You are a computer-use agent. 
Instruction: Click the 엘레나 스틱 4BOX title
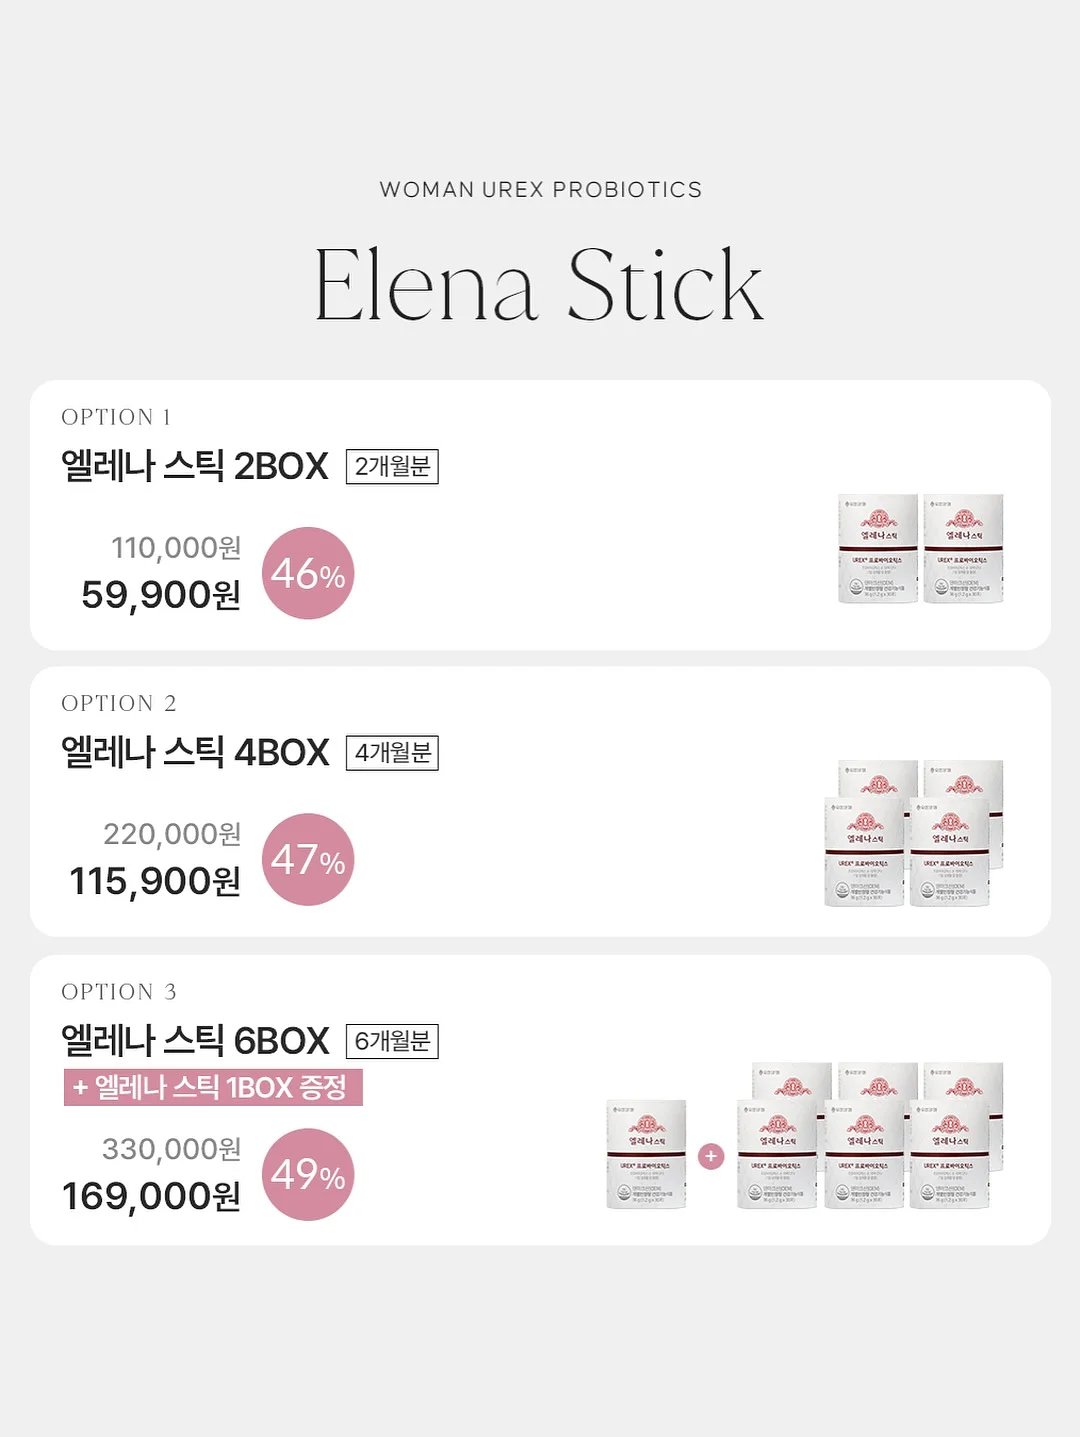click(x=195, y=752)
